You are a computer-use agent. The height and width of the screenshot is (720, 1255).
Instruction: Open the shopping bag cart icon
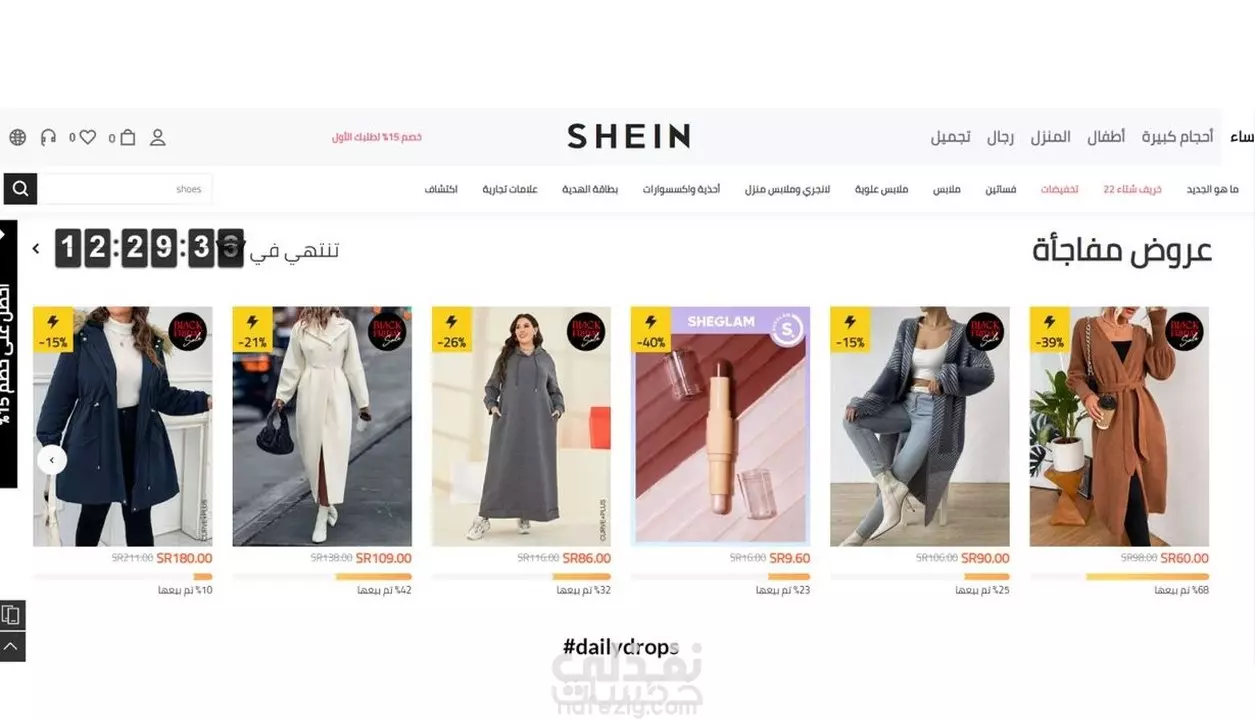click(x=127, y=138)
